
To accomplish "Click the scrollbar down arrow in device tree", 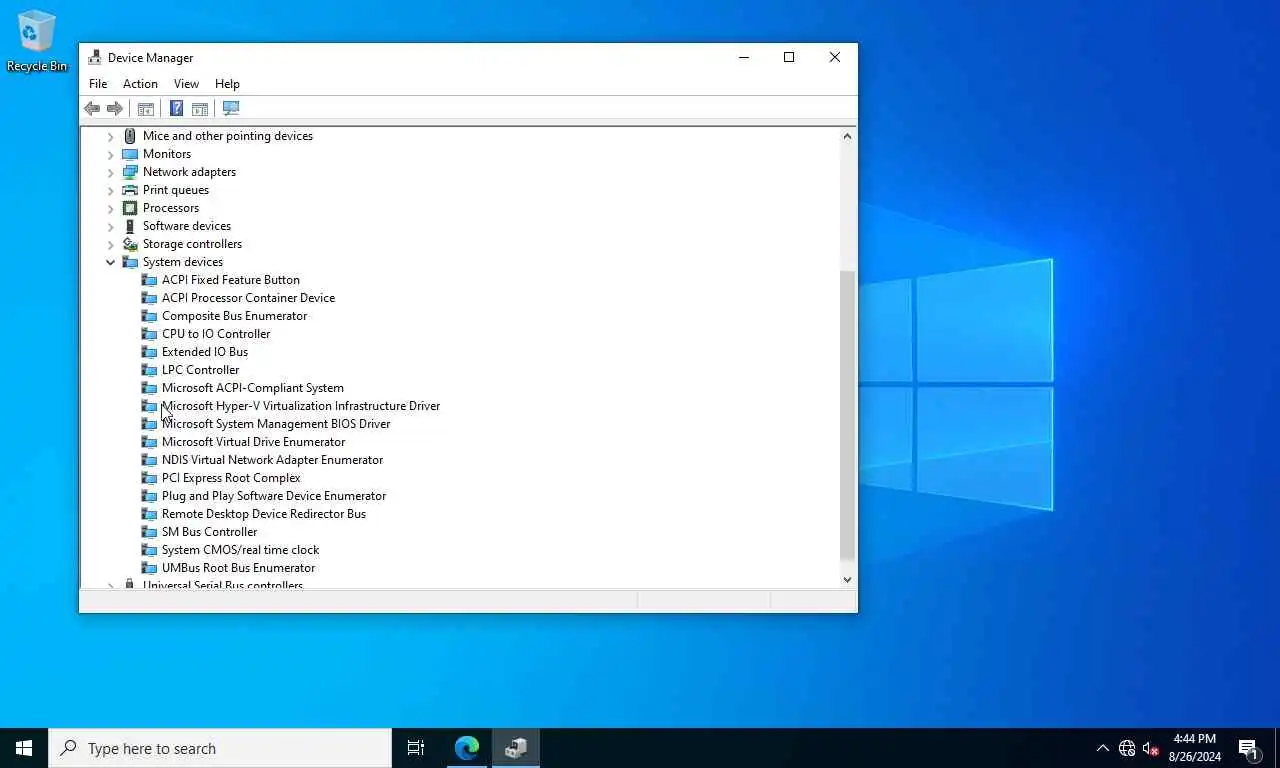I will coord(847,579).
